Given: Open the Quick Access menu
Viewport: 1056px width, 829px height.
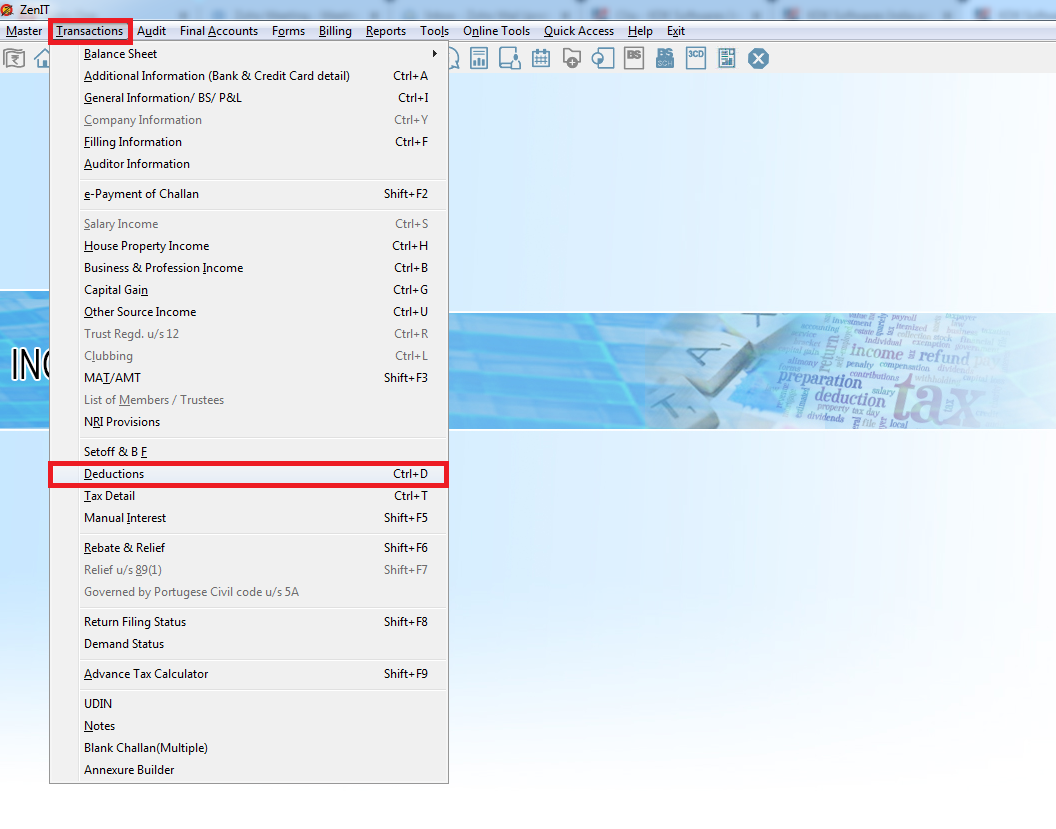Looking at the screenshot, I should (579, 31).
